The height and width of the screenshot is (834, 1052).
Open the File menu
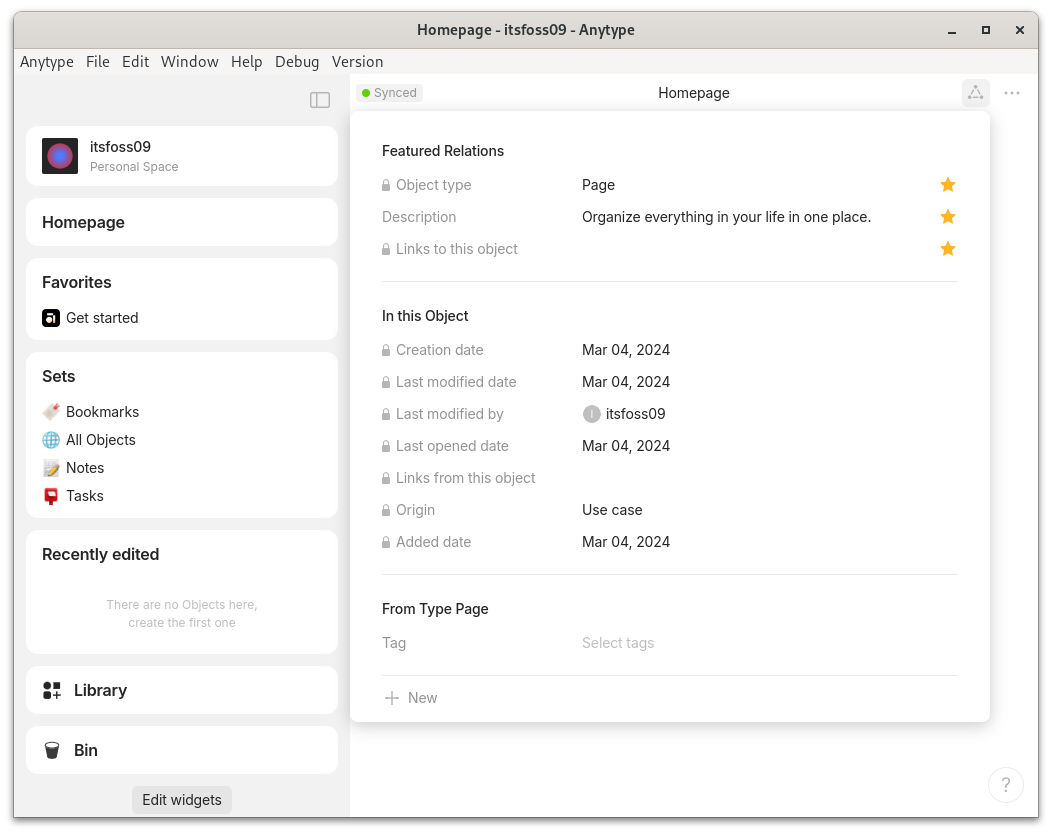97,61
